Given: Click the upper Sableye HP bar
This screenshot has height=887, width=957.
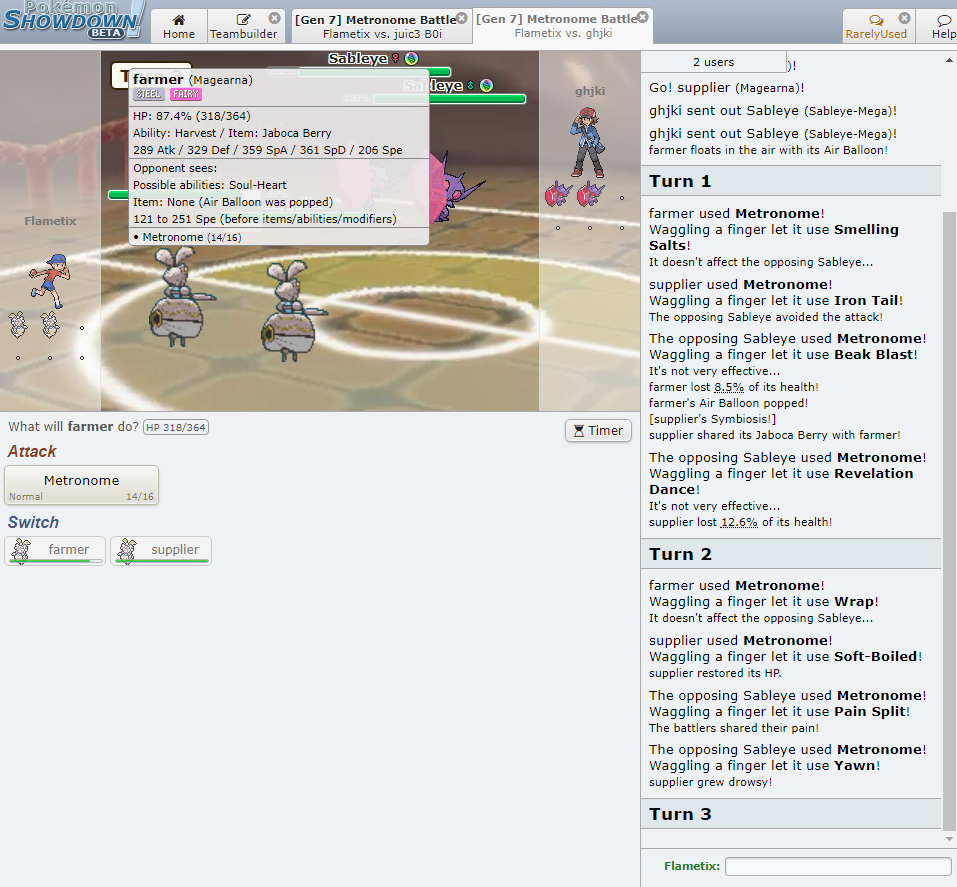Looking at the screenshot, I should click(374, 72).
